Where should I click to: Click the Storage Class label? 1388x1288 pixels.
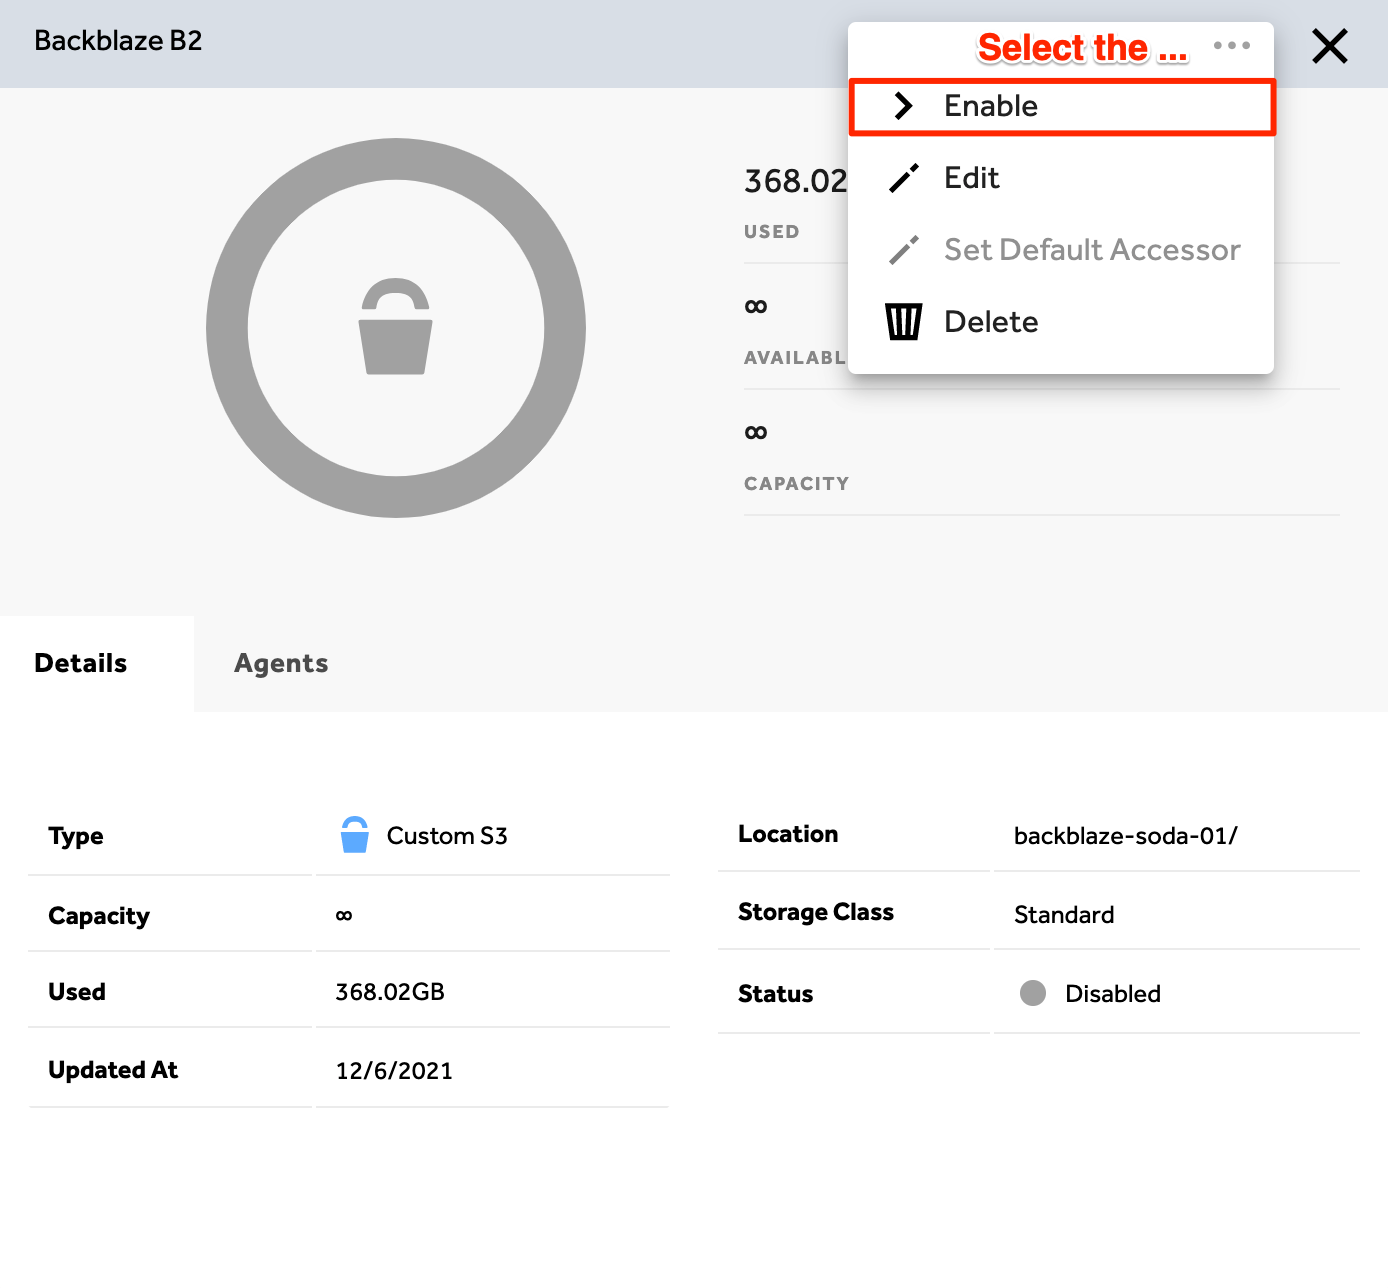pyautogui.click(x=816, y=912)
